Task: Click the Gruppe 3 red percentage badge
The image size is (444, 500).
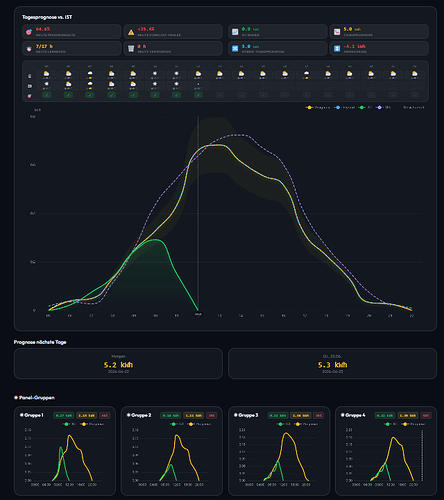Action: [x=319, y=415]
